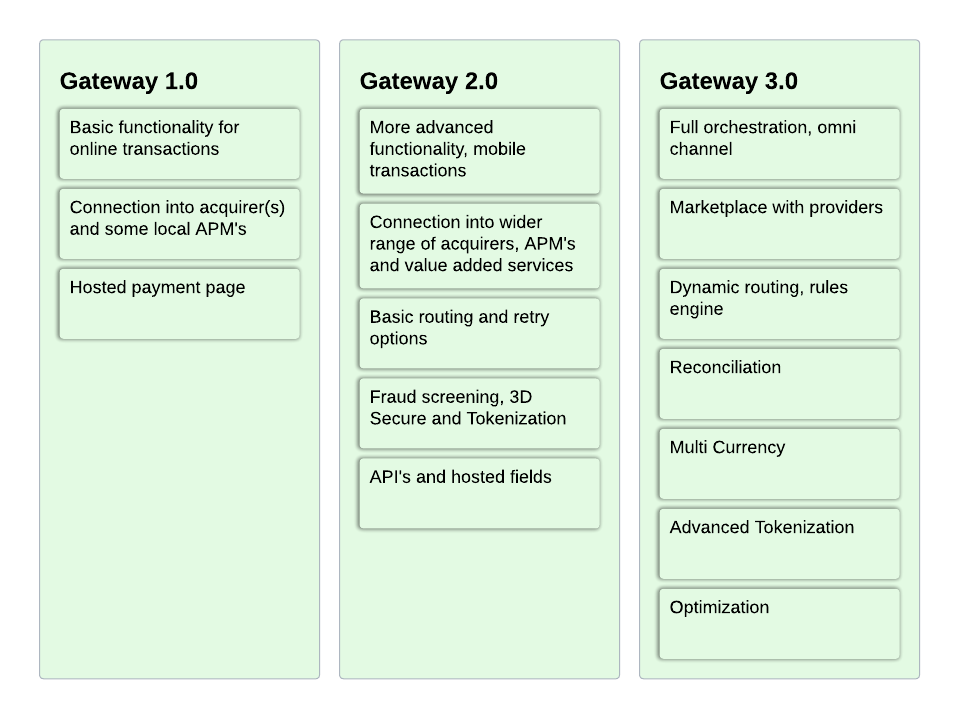960x719 pixels.
Task: Click the Basic routing and retry options card
Action: 479,334
